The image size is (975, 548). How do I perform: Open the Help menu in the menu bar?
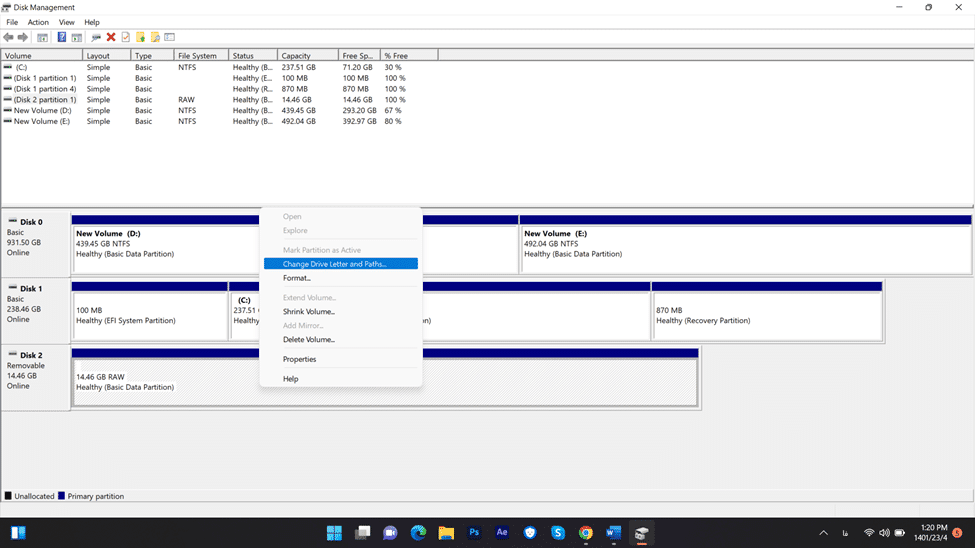(92, 22)
